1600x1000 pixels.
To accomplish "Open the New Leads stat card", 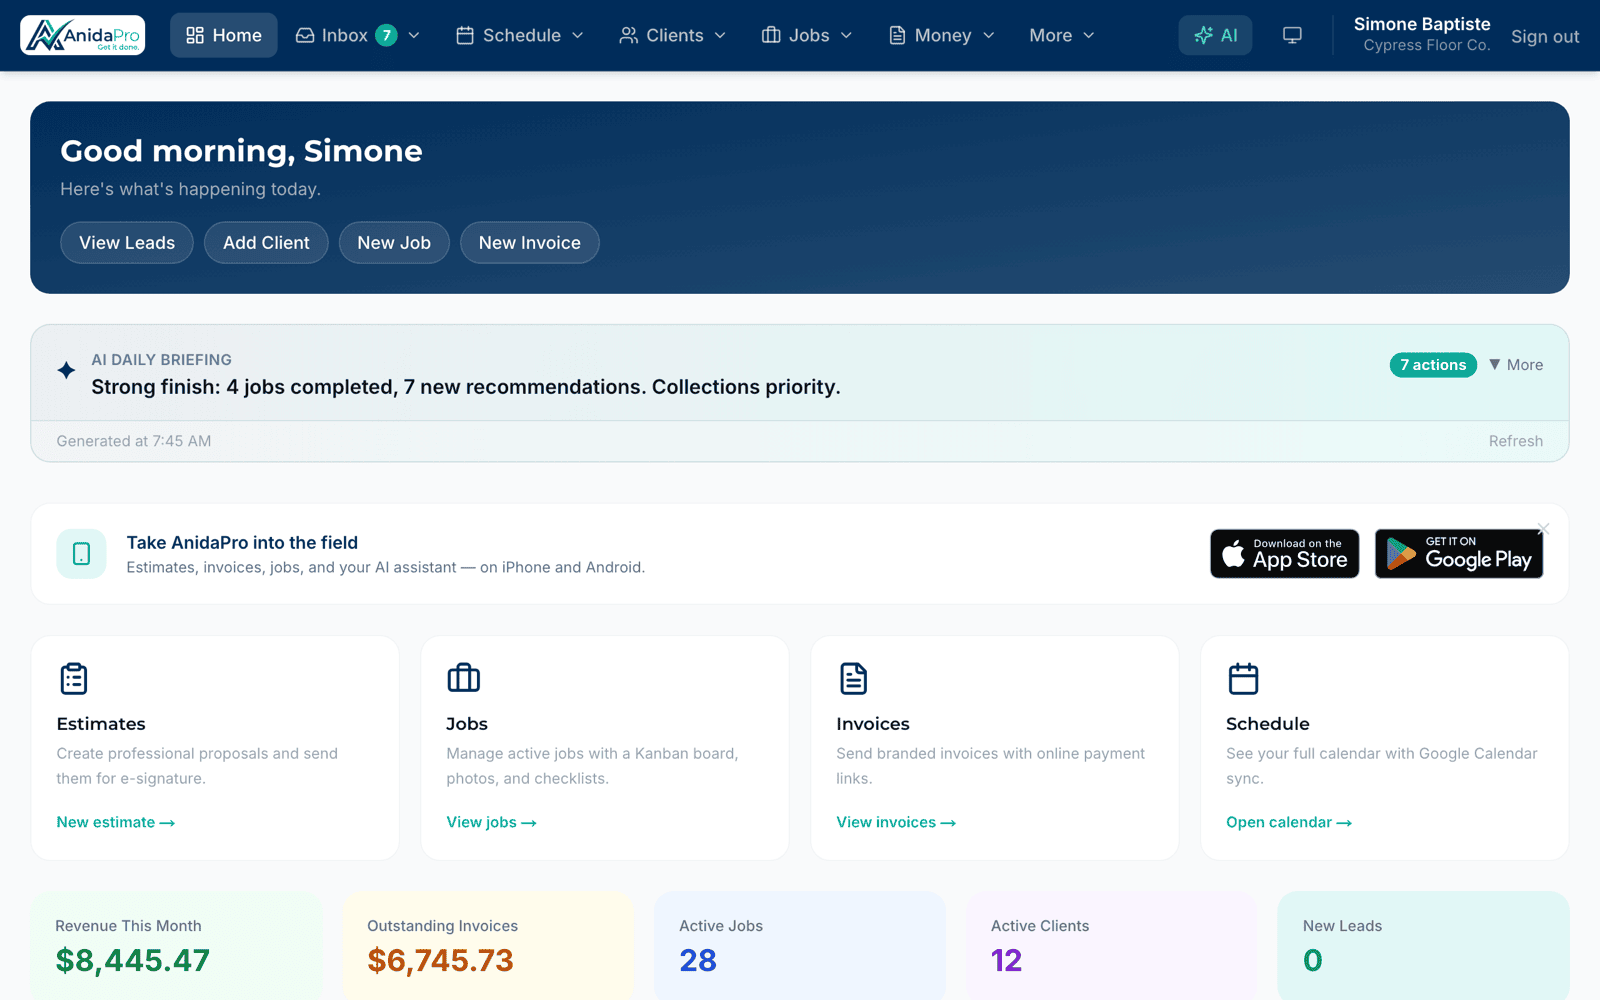I will [1424, 946].
